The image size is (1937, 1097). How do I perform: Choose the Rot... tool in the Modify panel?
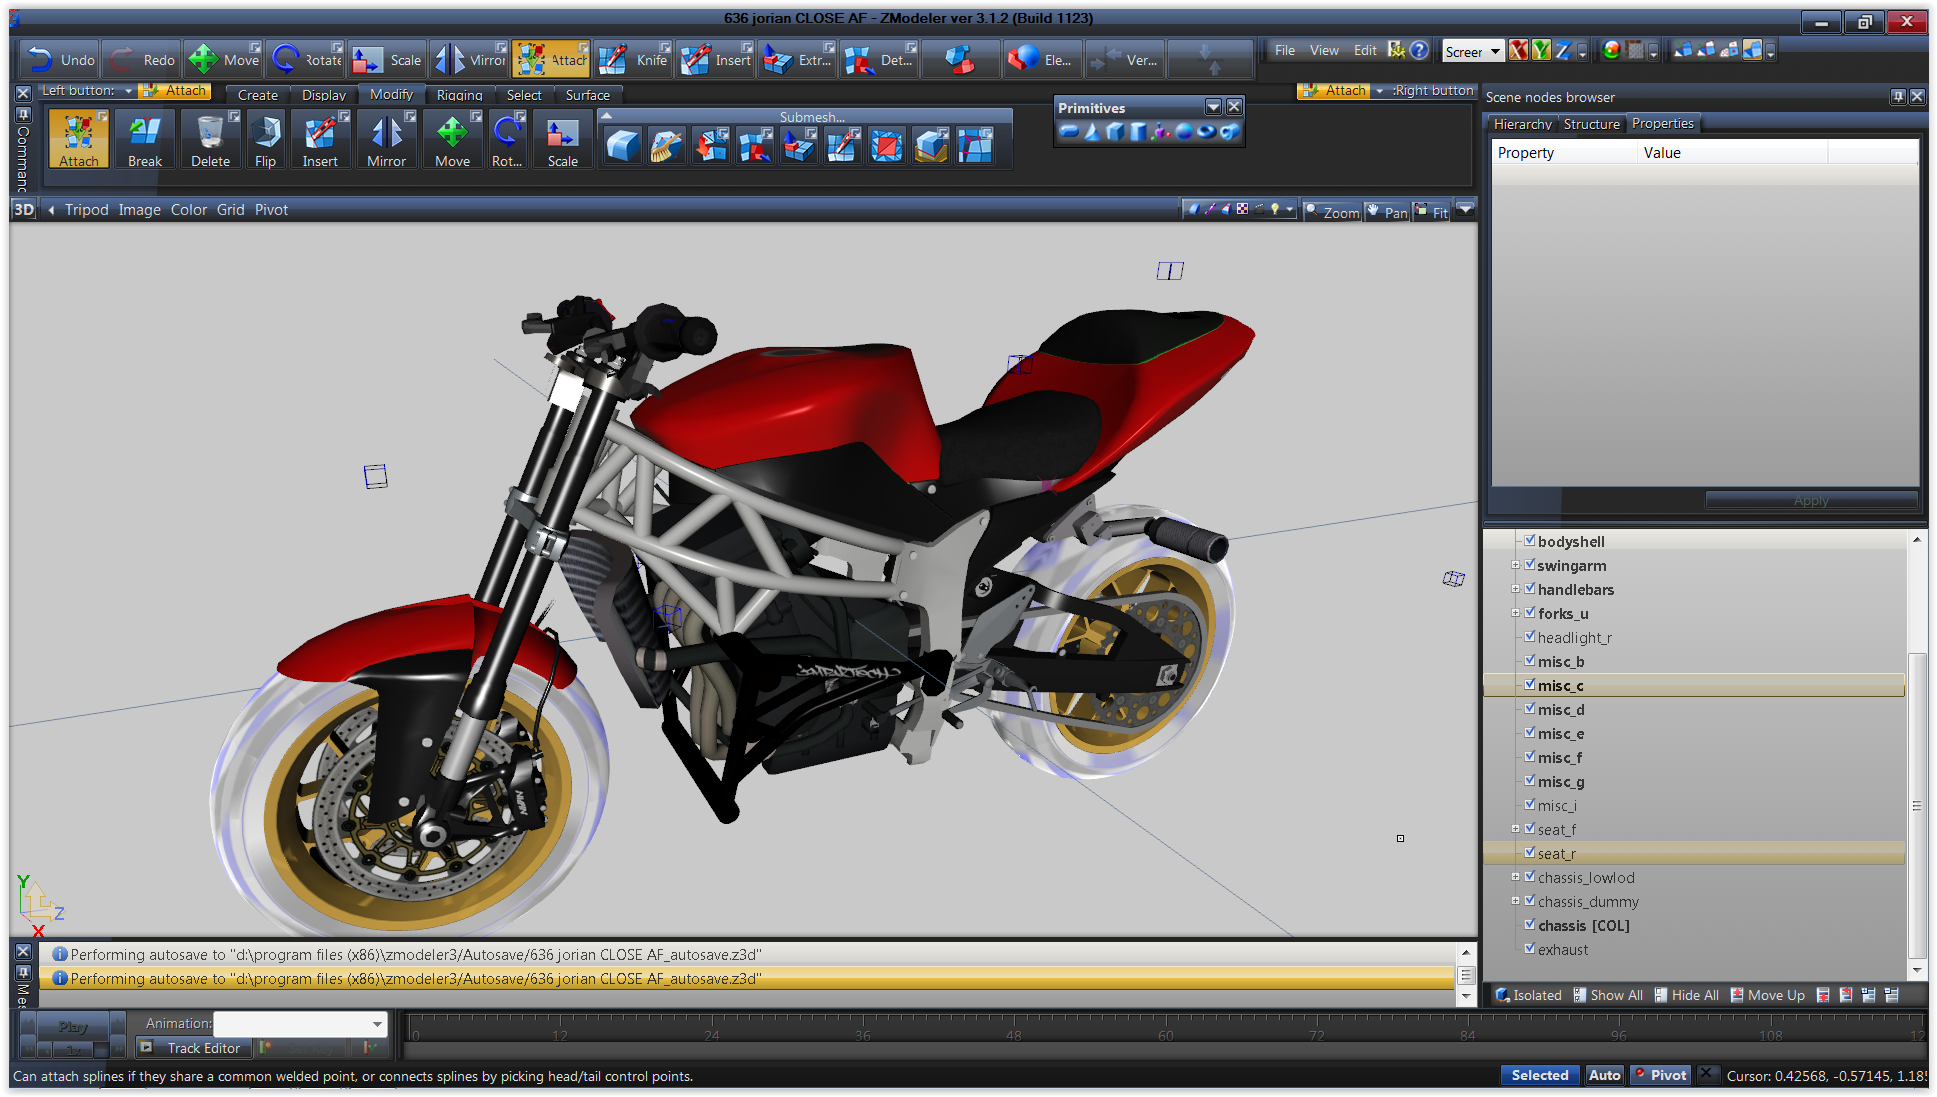(x=507, y=140)
